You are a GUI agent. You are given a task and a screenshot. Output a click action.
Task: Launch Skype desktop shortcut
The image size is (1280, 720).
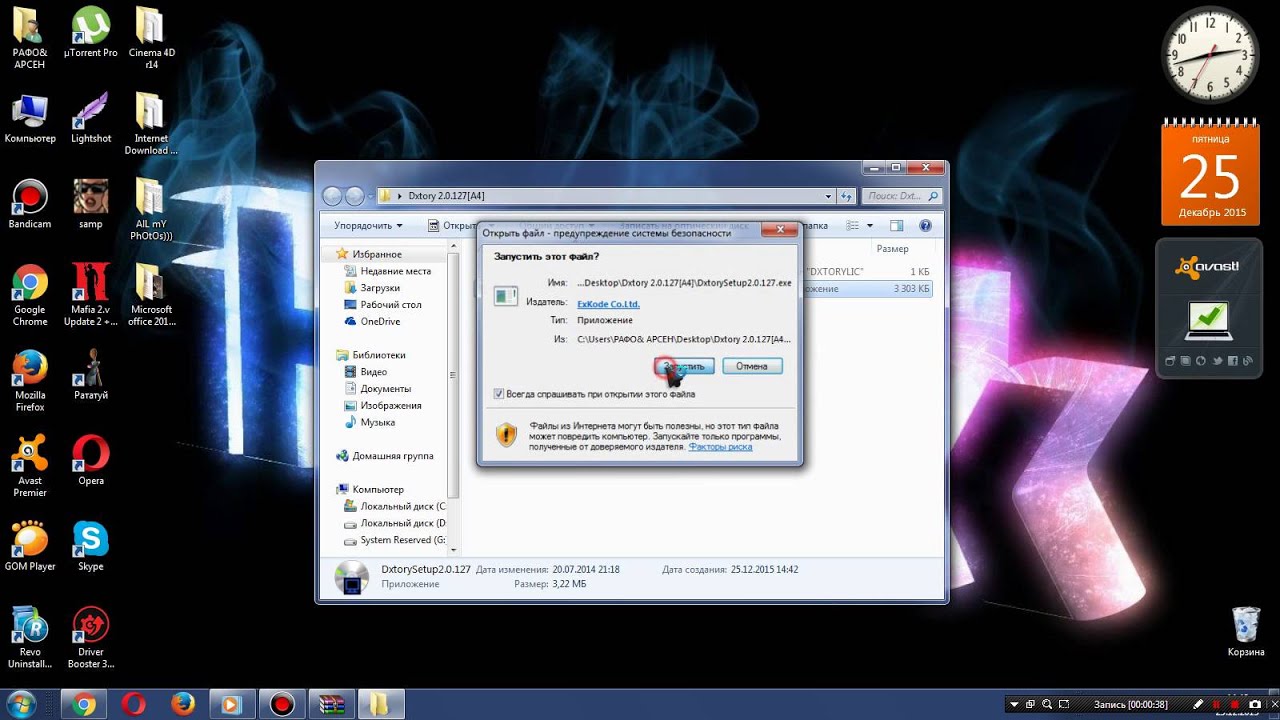point(91,547)
